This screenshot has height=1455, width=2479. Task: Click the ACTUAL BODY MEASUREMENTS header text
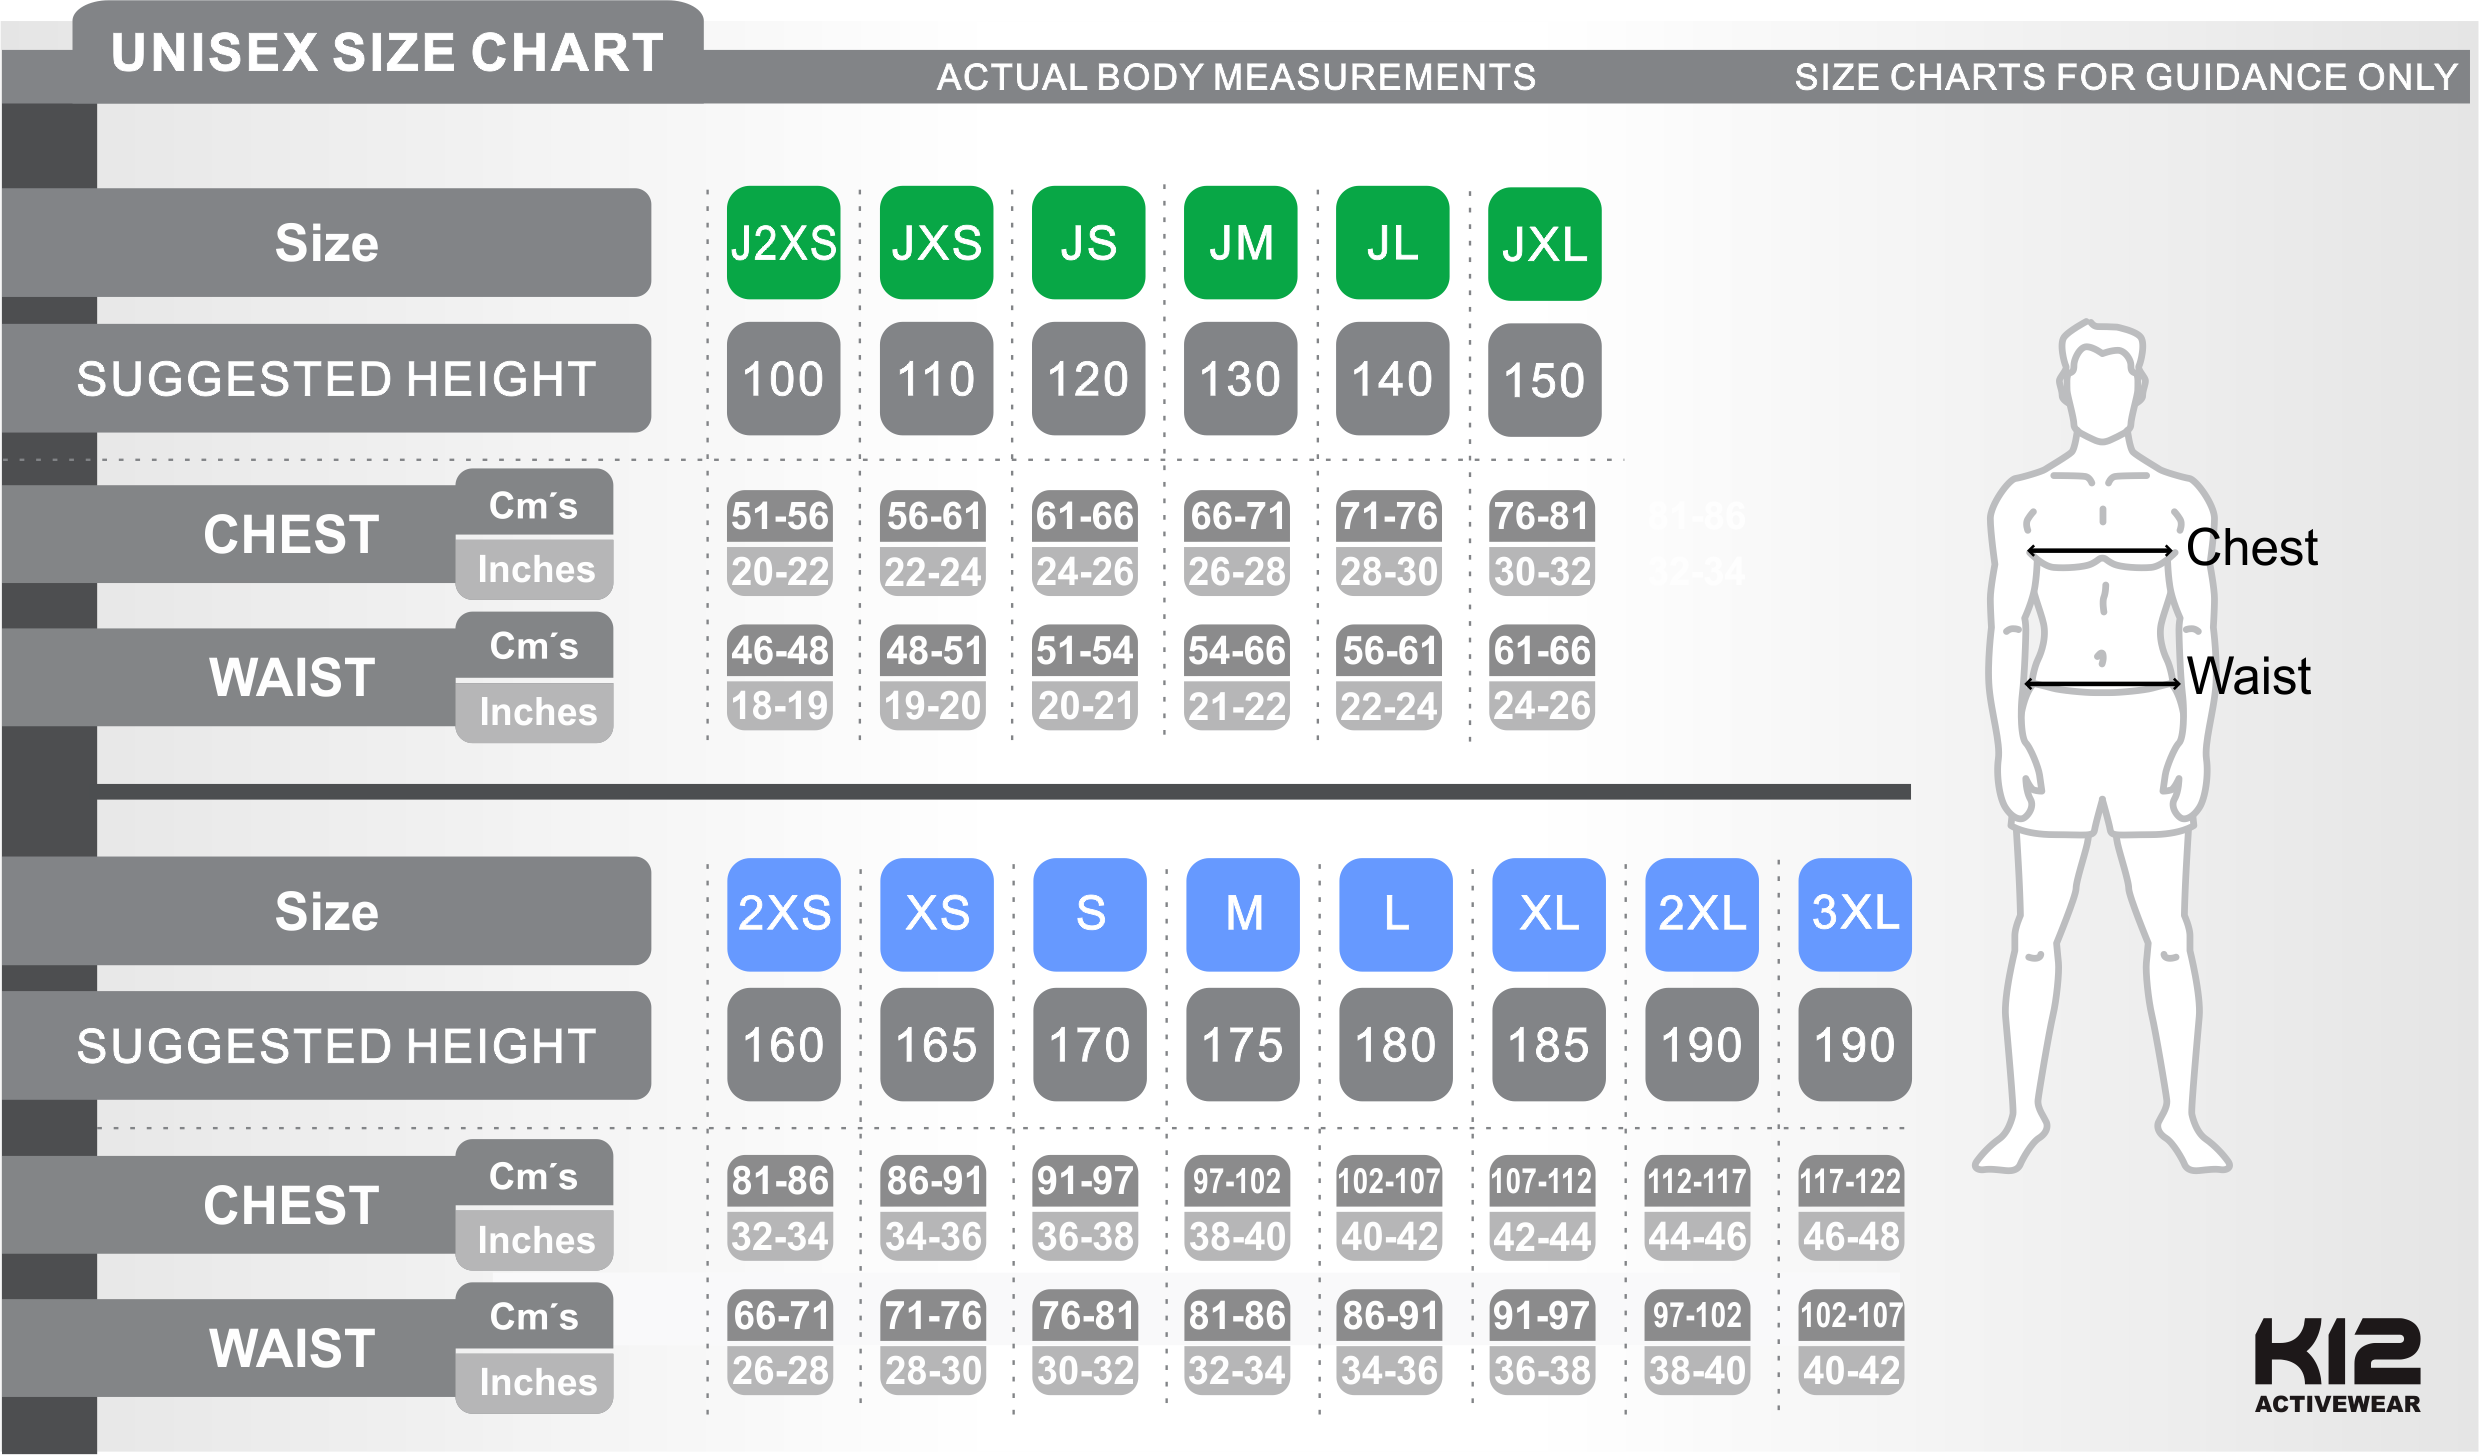1235,77
